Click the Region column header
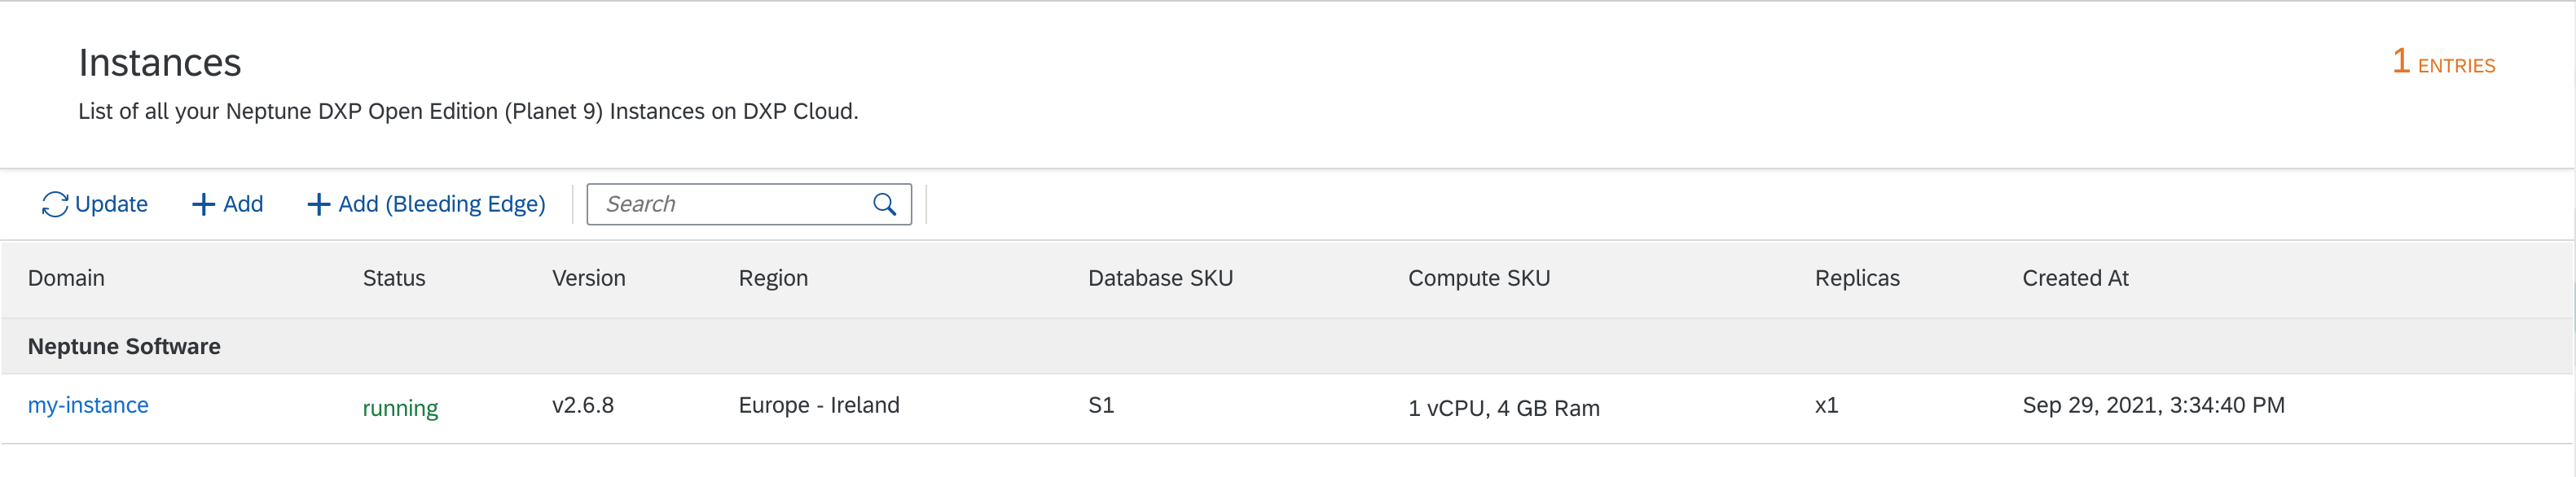 [x=773, y=278]
